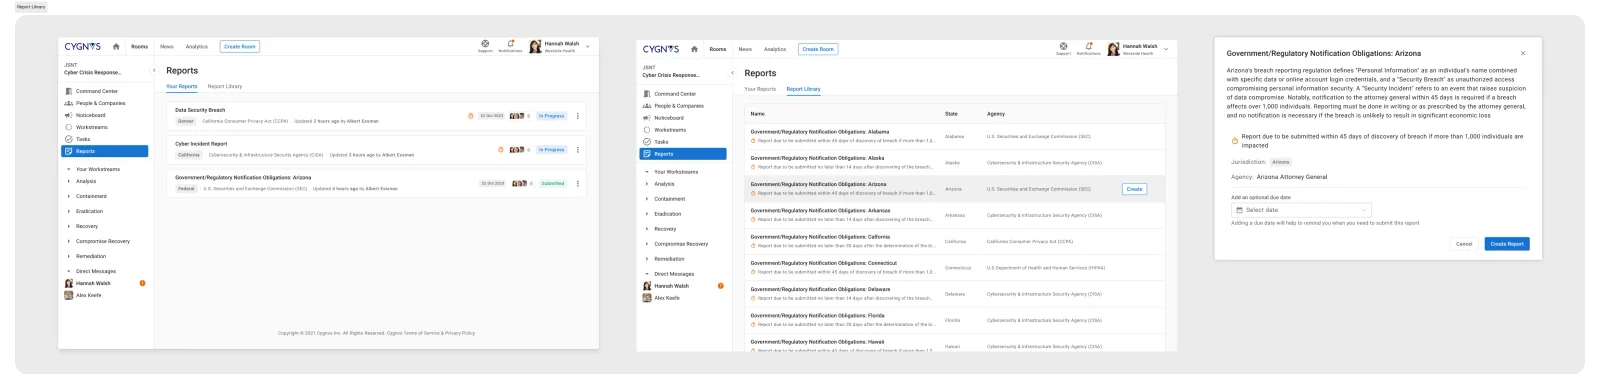Collapse sidebar arrow in Your Reports screen
Screen dimensions: 1600x389
point(153,70)
